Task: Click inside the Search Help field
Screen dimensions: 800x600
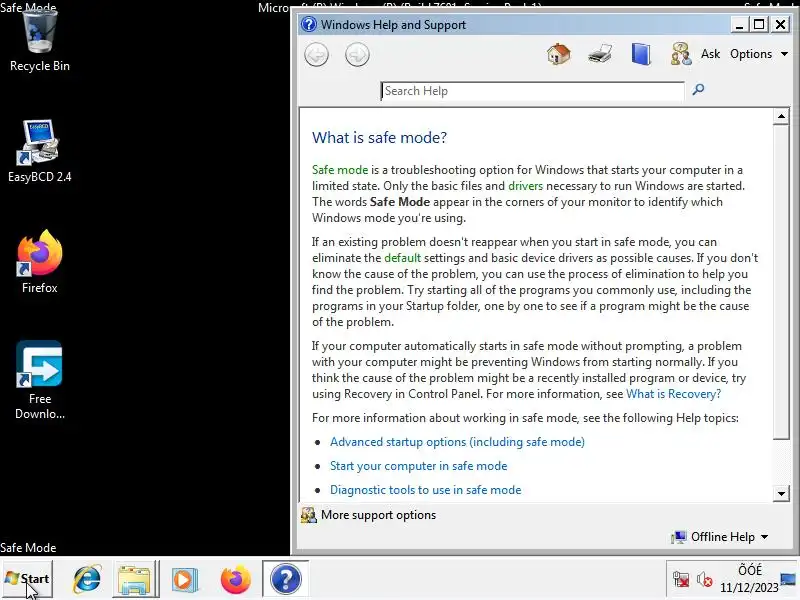Action: tap(532, 91)
